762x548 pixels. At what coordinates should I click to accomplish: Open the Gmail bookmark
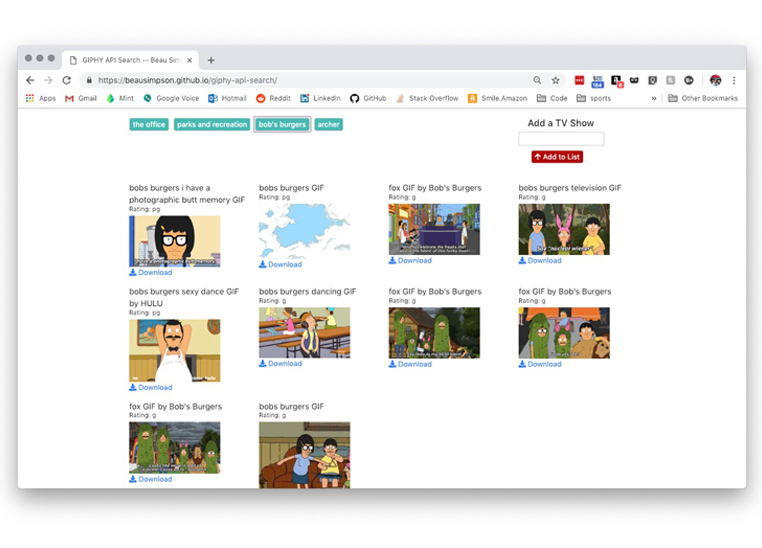click(81, 98)
